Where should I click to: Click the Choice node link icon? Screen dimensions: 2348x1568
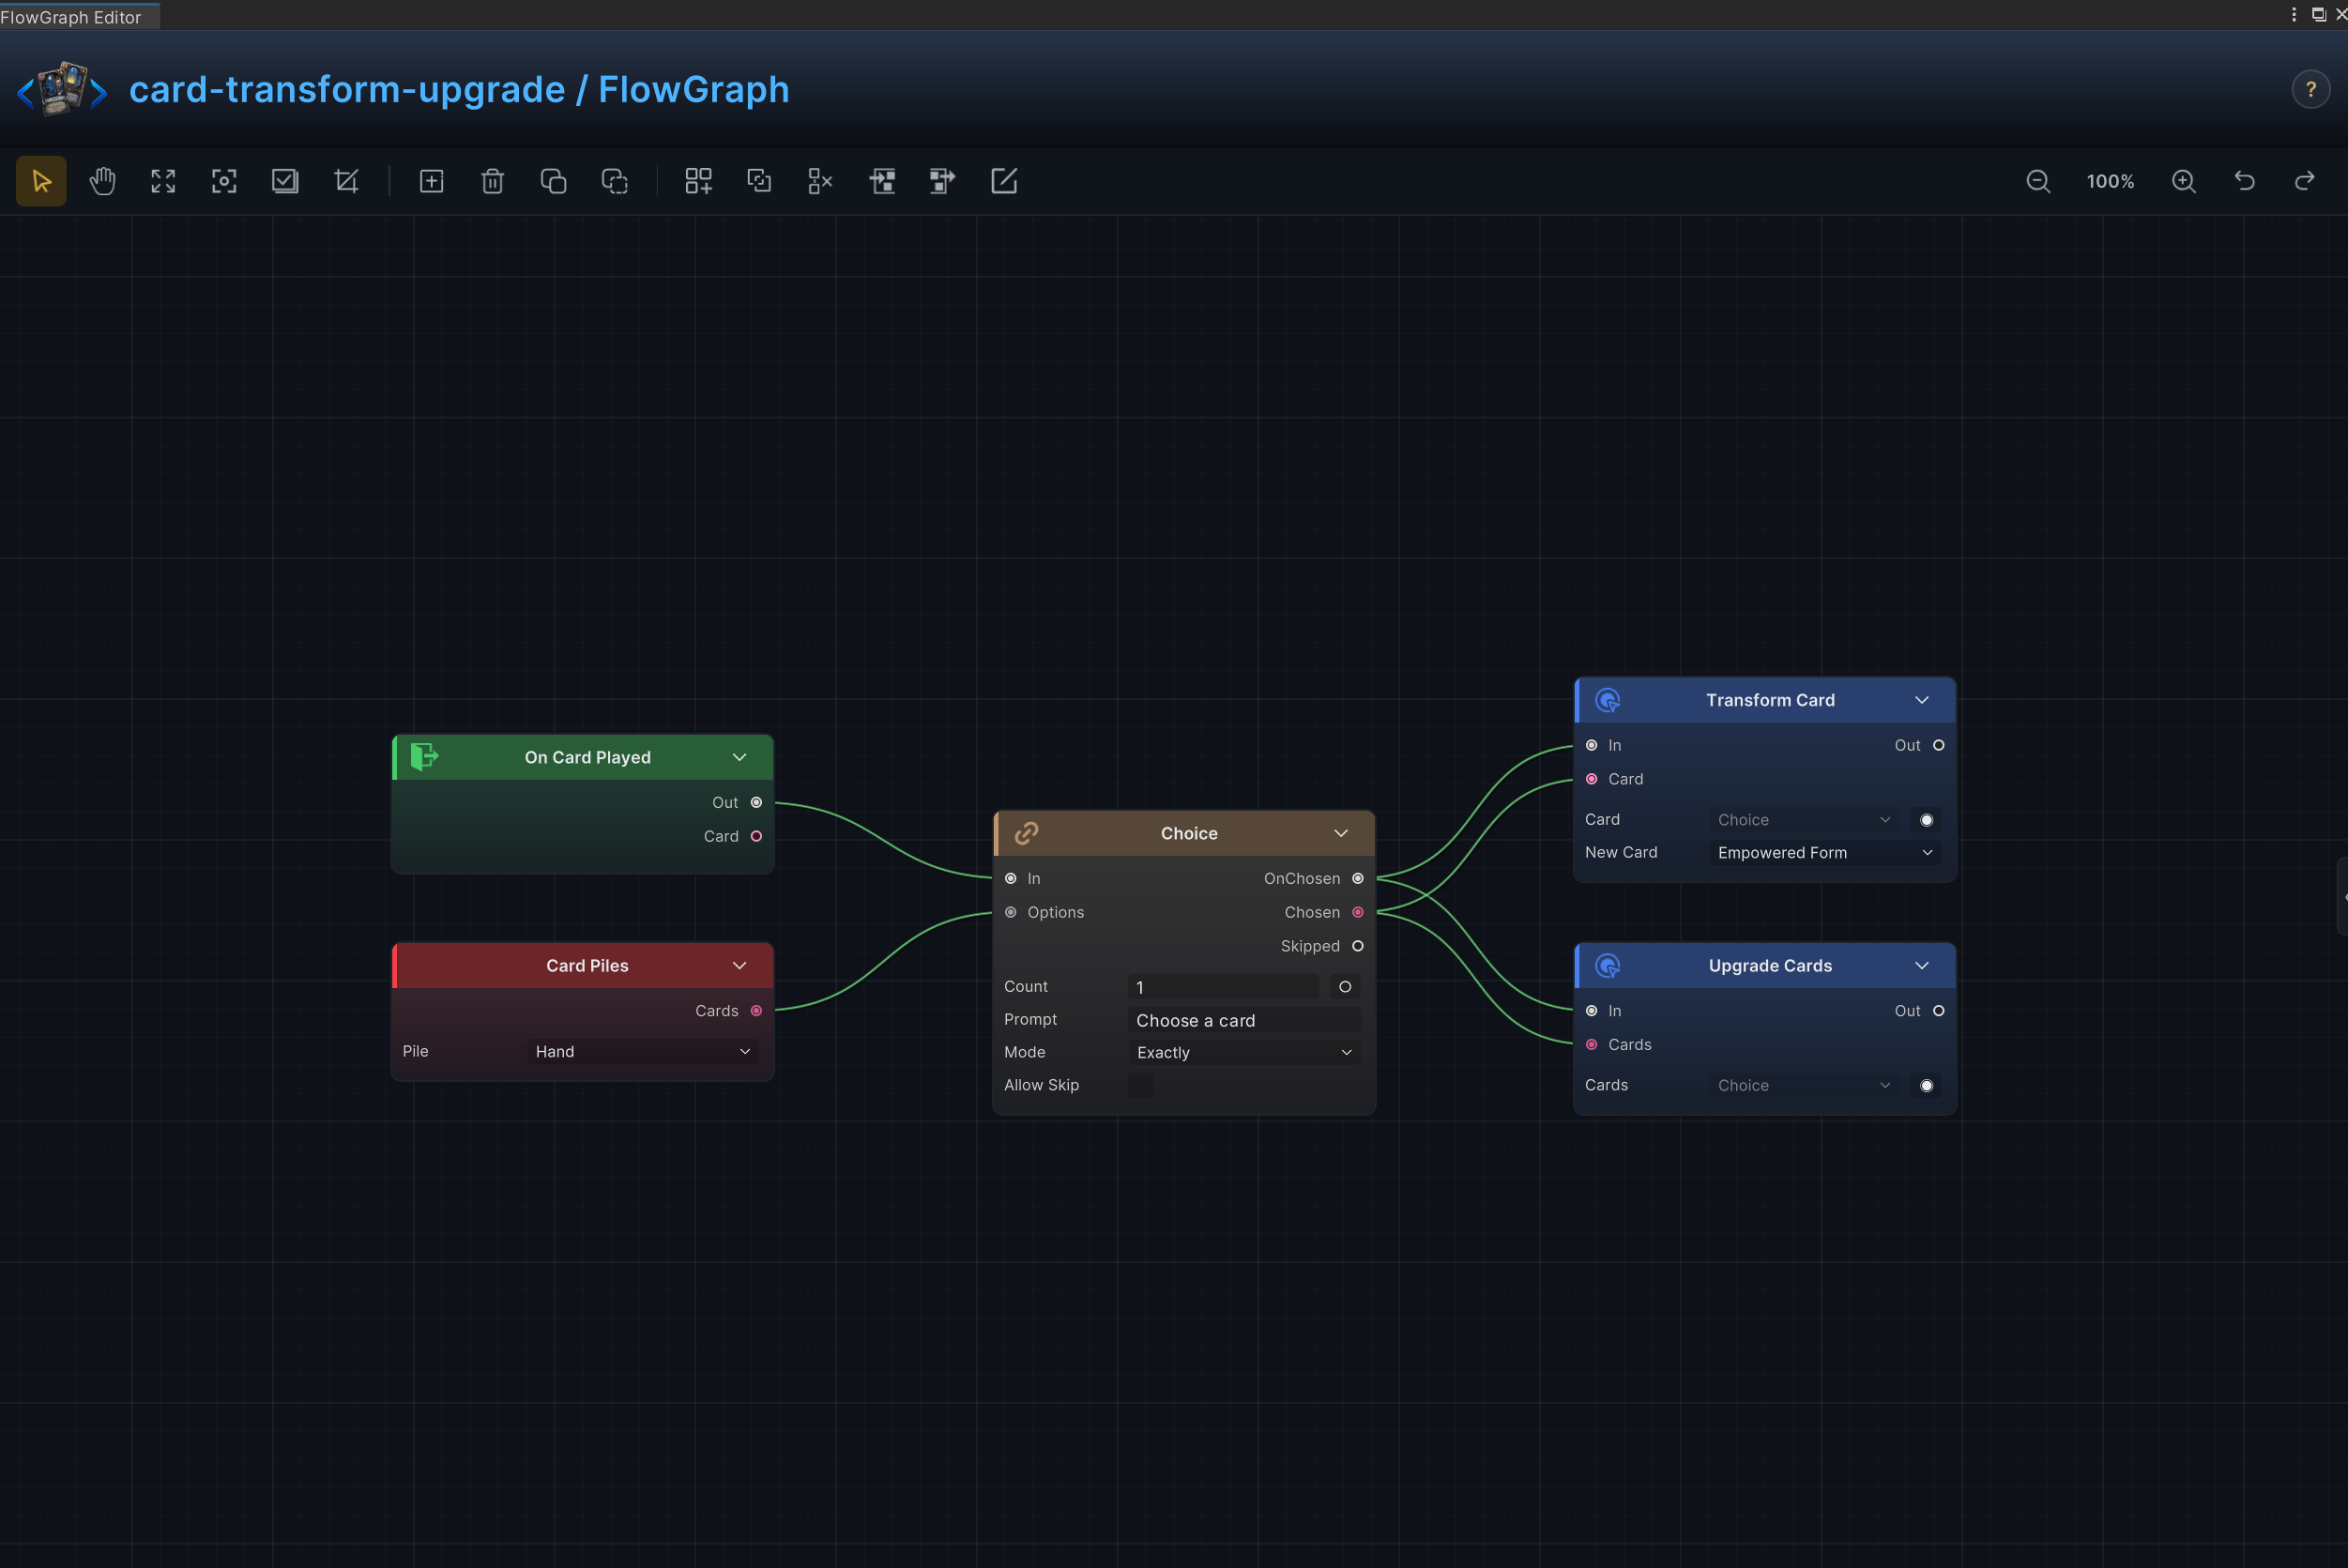pyautogui.click(x=1026, y=833)
